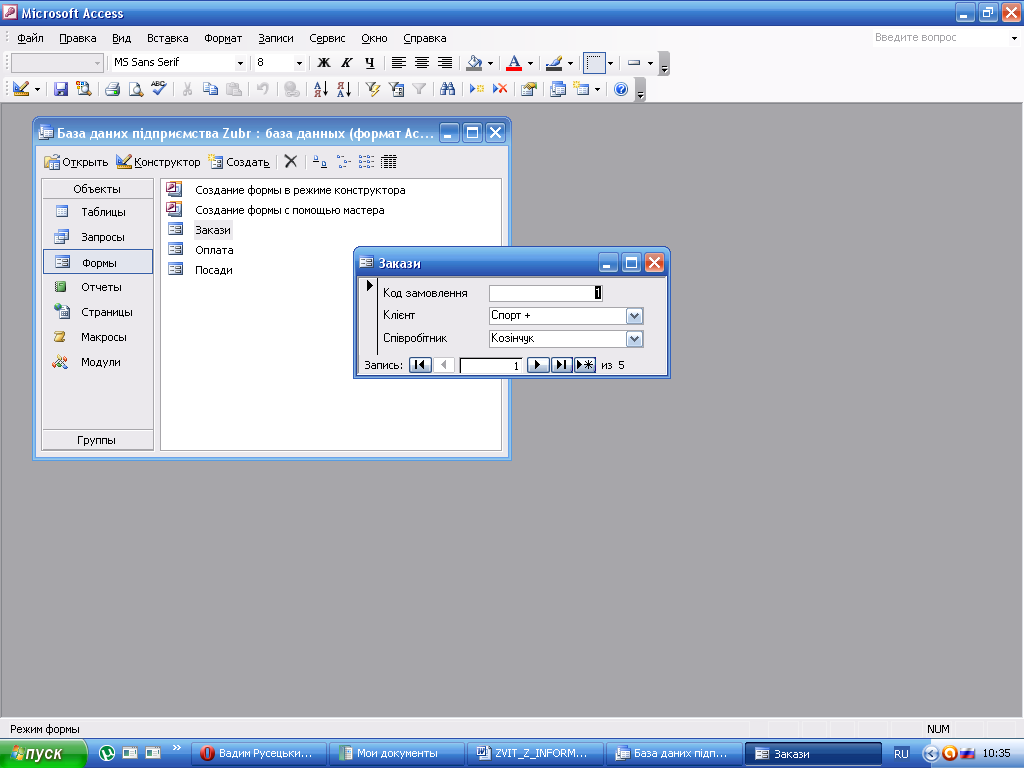Click the Copy icon in toolbar
The image size is (1024, 768).
210,89
